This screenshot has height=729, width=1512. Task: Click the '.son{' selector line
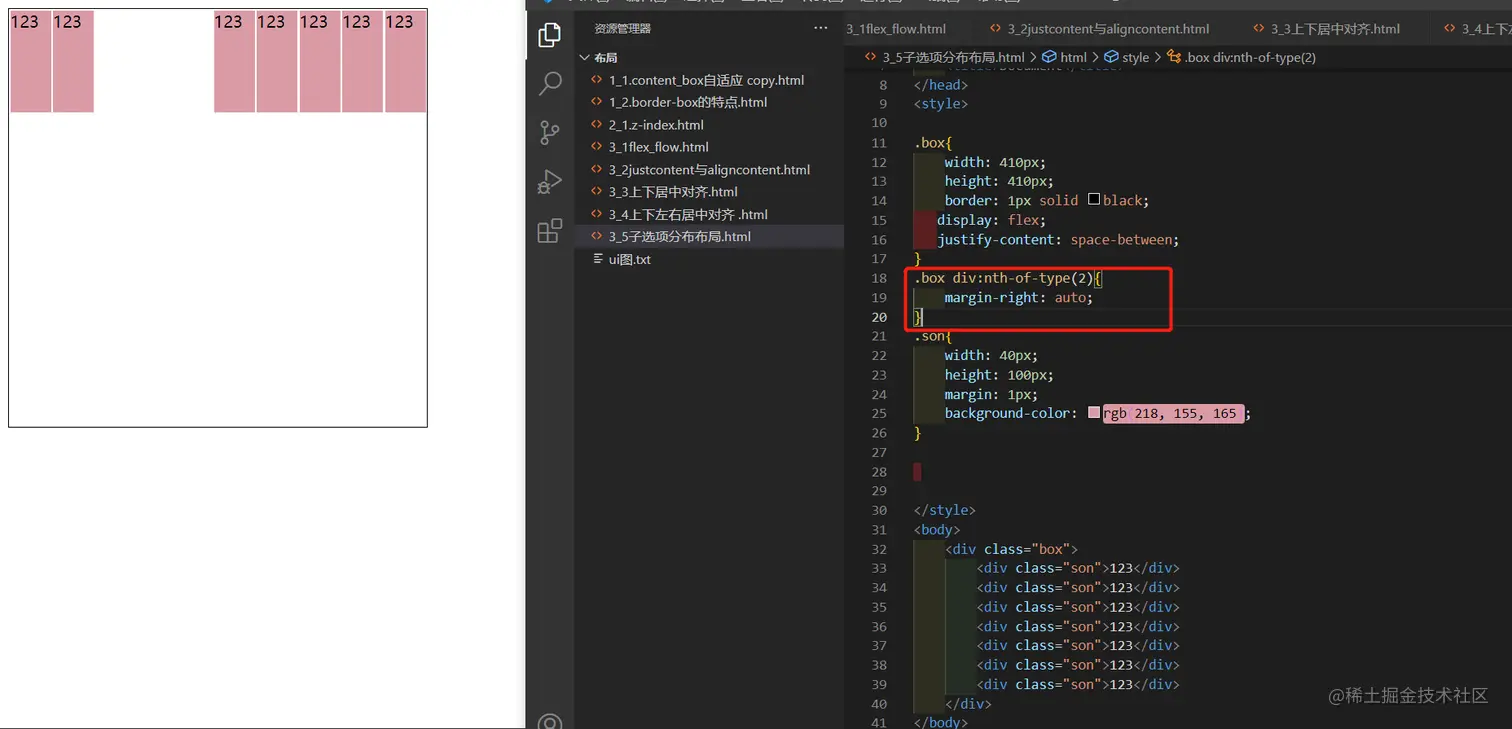(933, 336)
